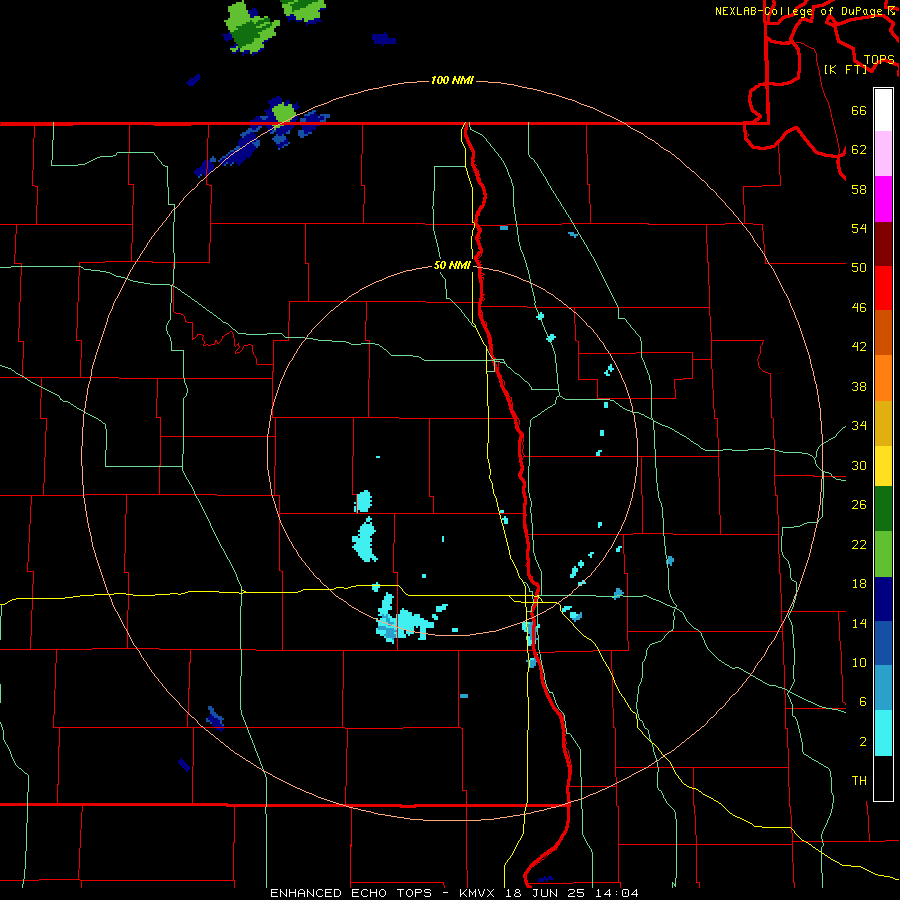
Task: Click the "66" legend value
Action: point(859,110)
